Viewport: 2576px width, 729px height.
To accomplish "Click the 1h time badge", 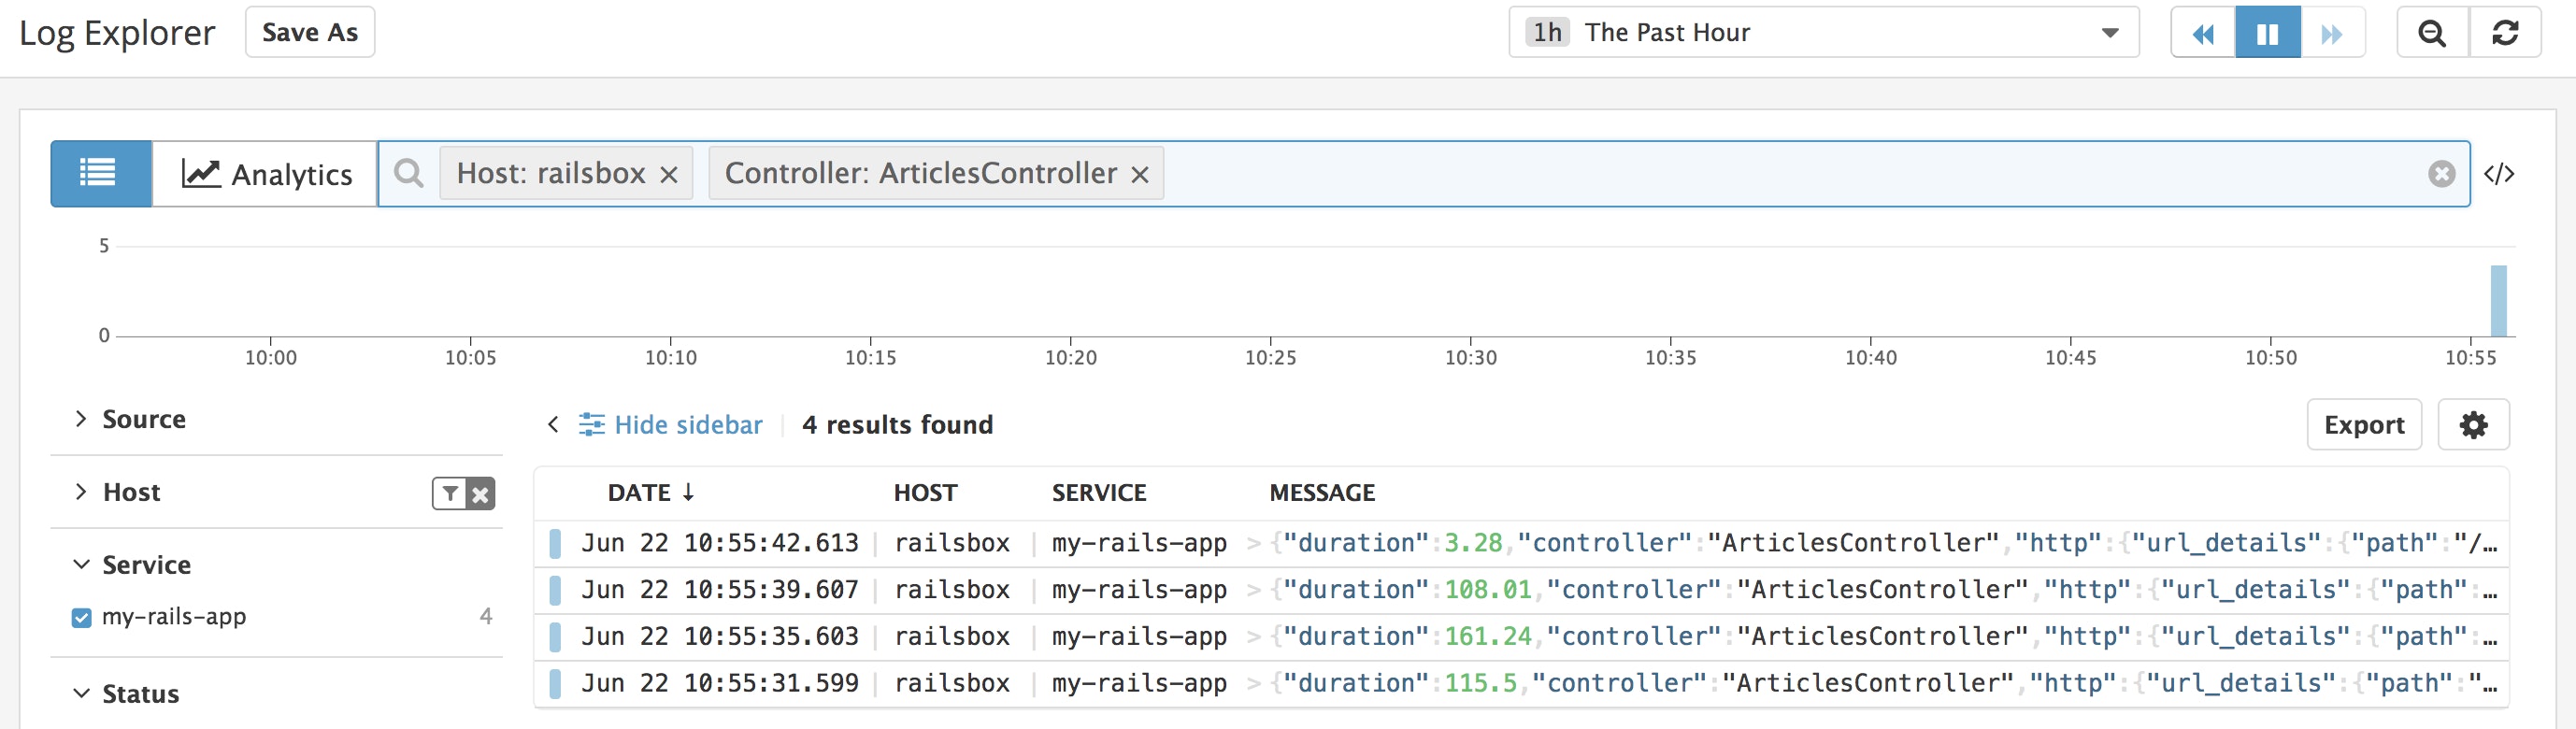I will tap(1547, 32).
